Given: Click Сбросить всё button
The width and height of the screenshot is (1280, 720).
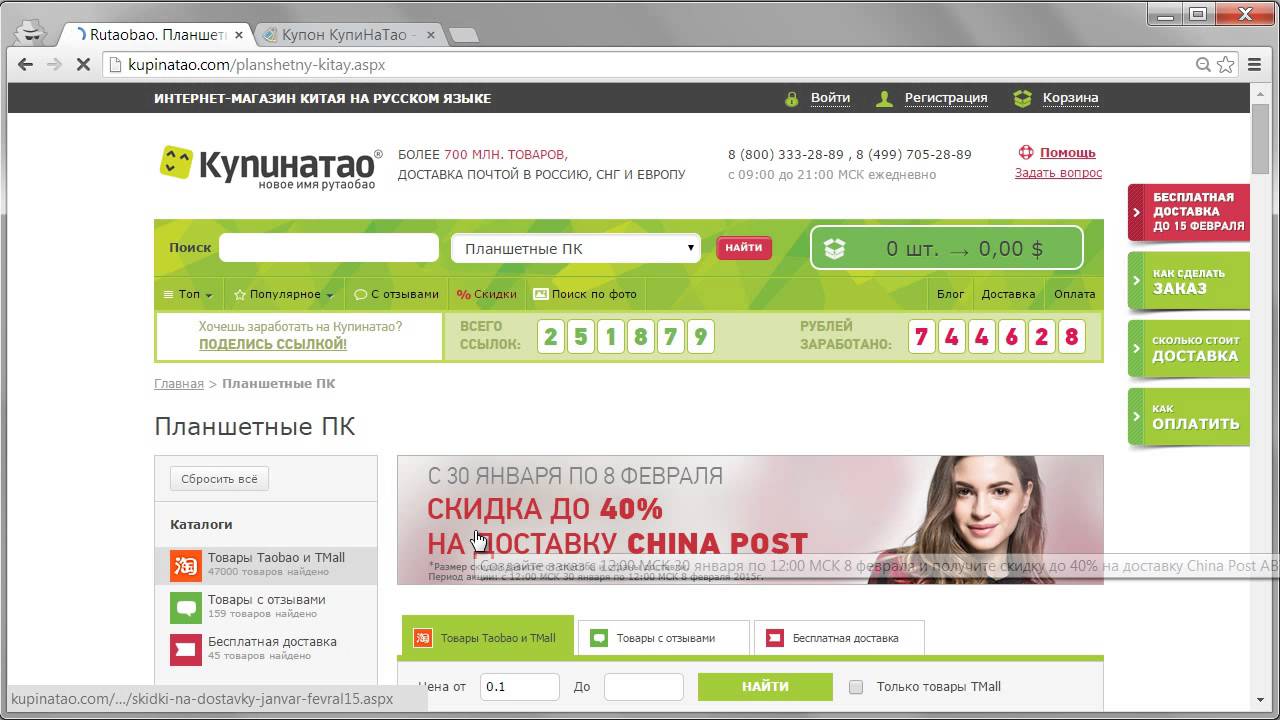Looking at the screenshot, I should click(x=219, y=479).
